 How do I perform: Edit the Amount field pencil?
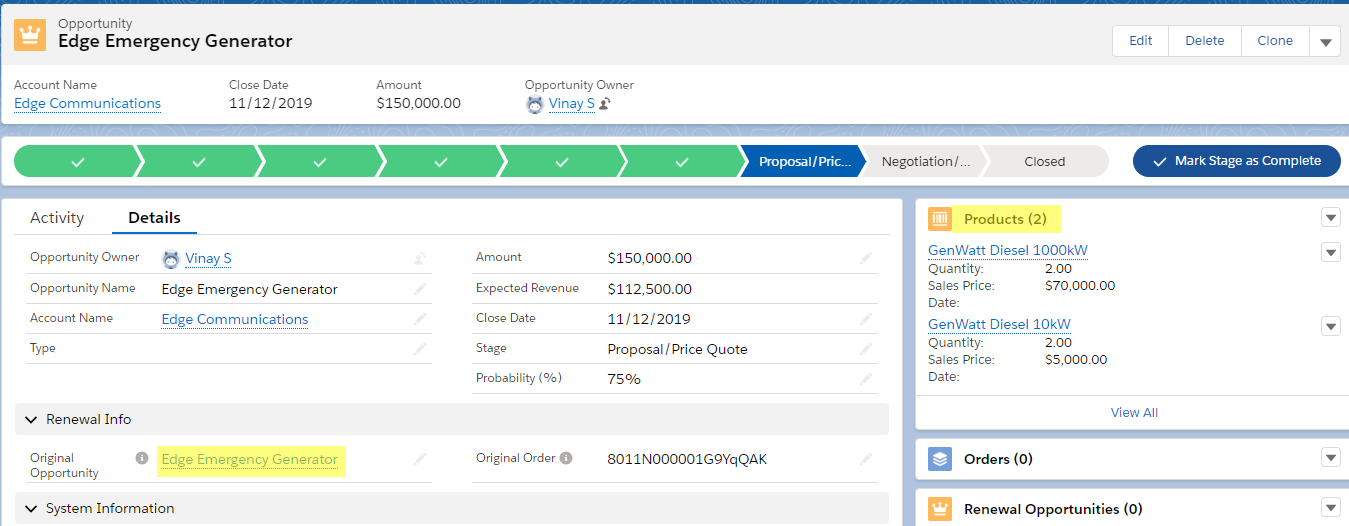pyautogui.click(x=866, y=258)
